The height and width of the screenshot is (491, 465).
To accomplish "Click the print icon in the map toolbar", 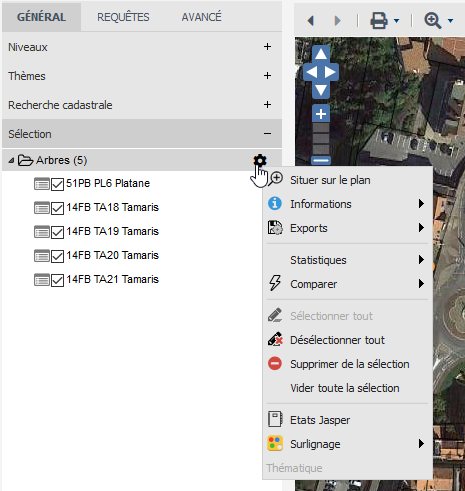I will (379, 21).
